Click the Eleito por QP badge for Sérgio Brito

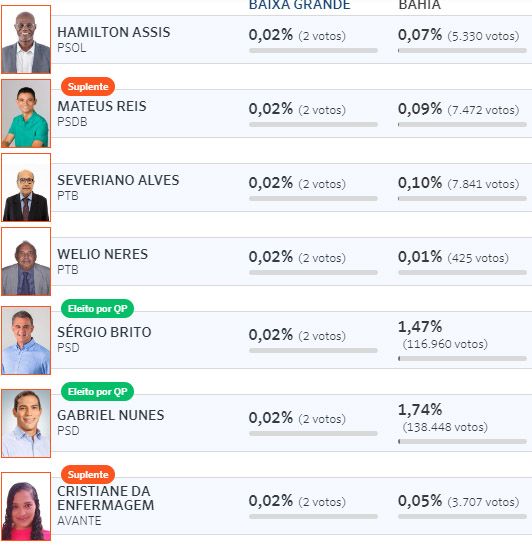coord(97,309)
